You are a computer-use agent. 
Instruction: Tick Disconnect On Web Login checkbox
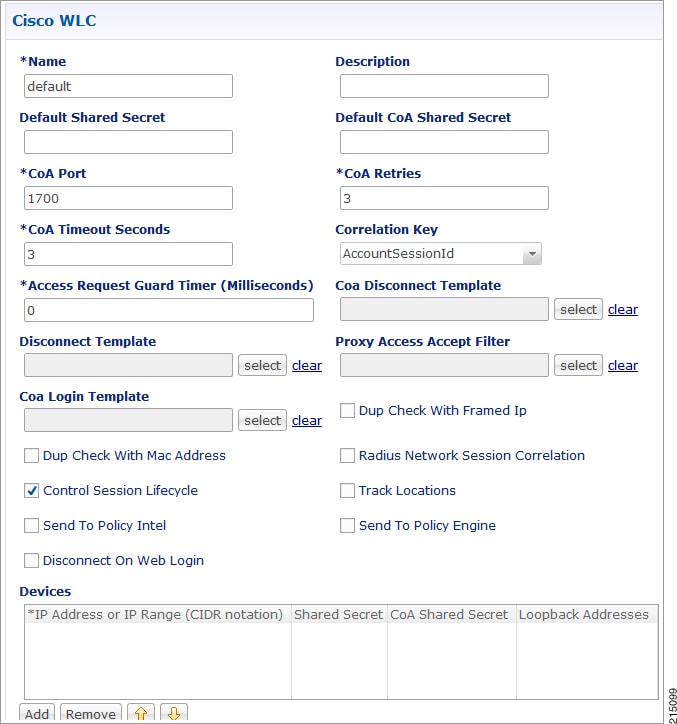31,561
